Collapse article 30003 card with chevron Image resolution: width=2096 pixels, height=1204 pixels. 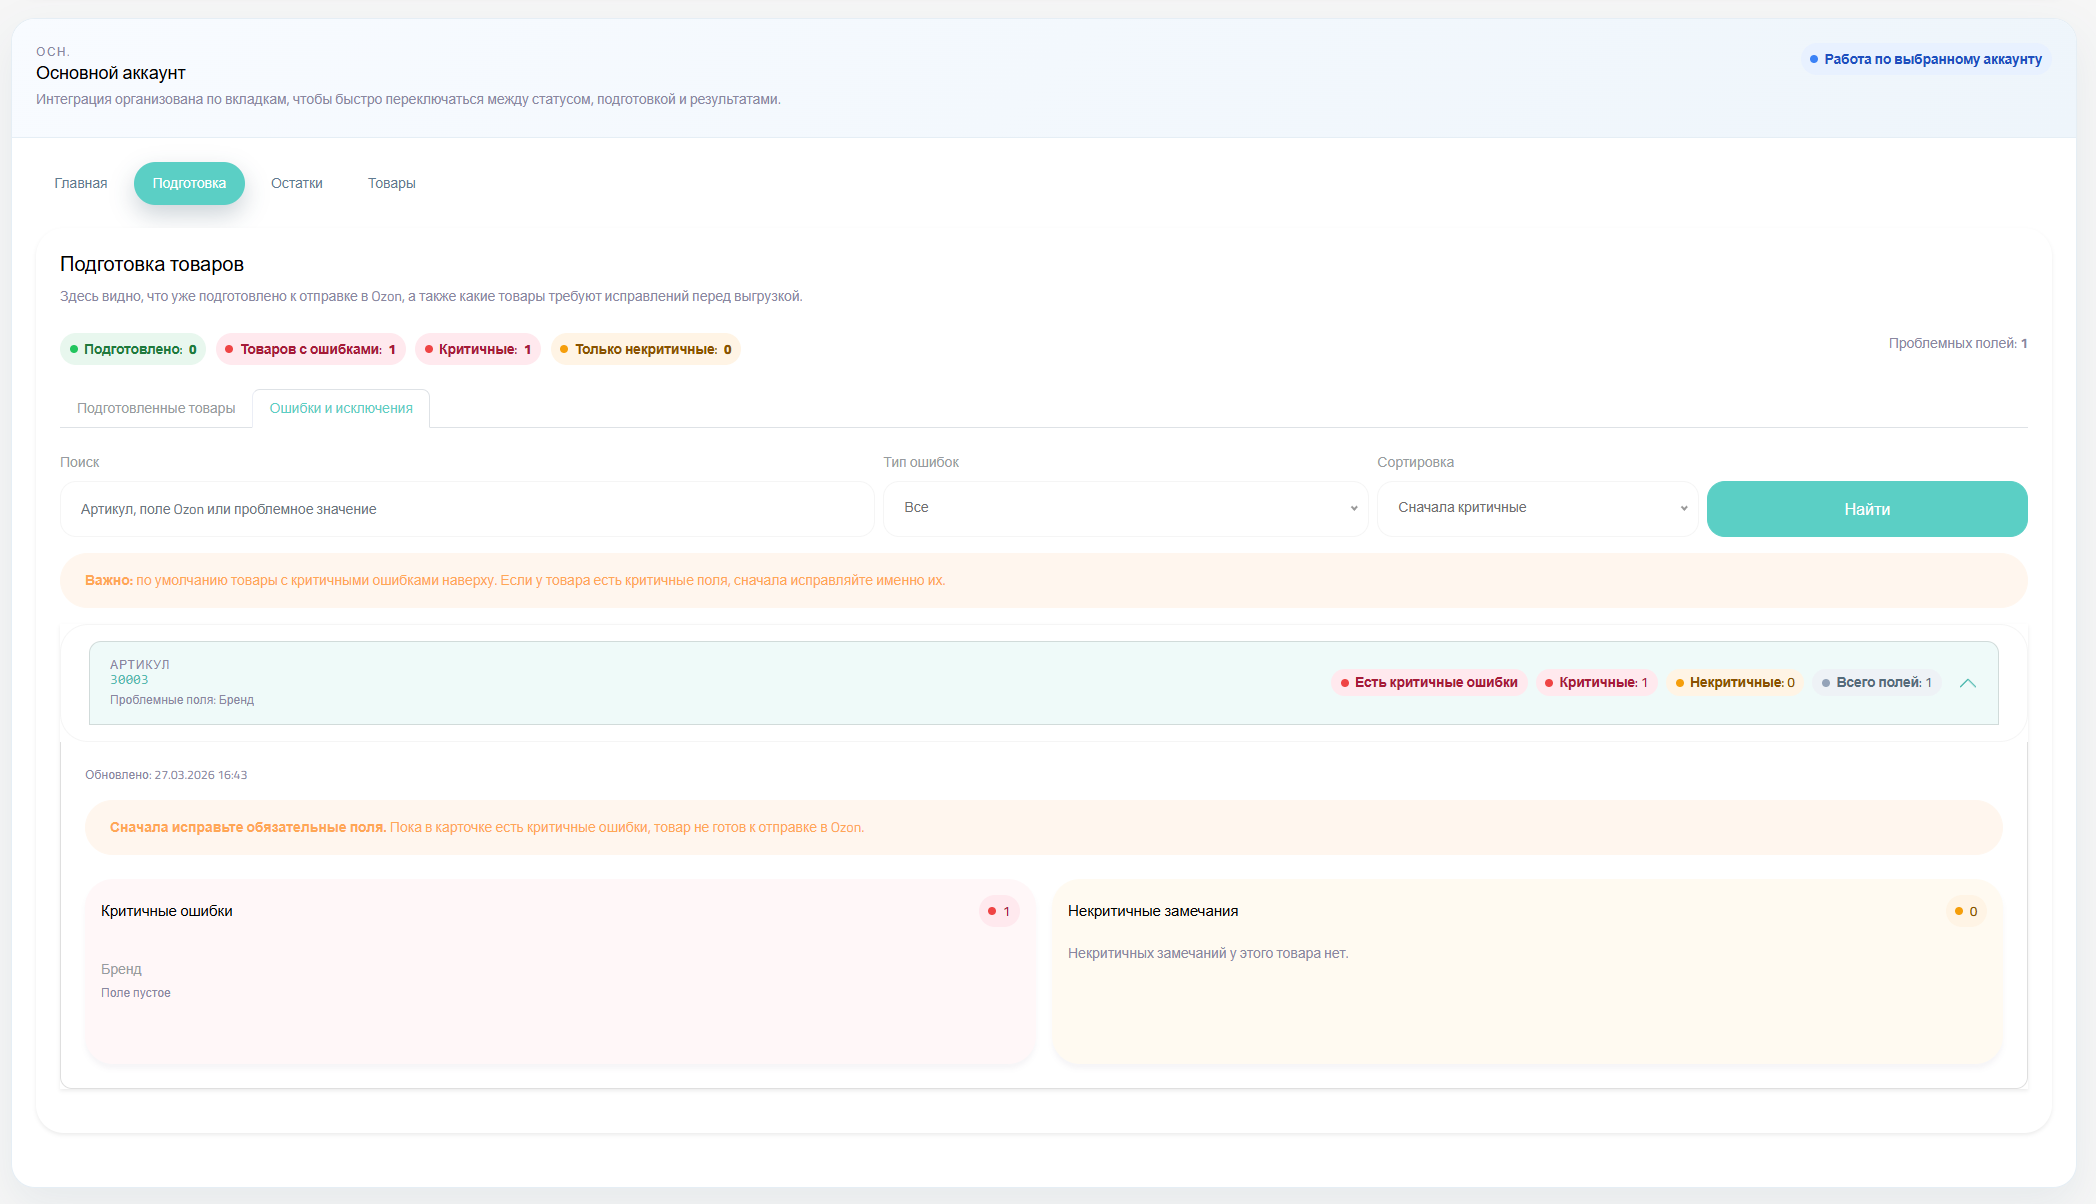point(1968,683)
